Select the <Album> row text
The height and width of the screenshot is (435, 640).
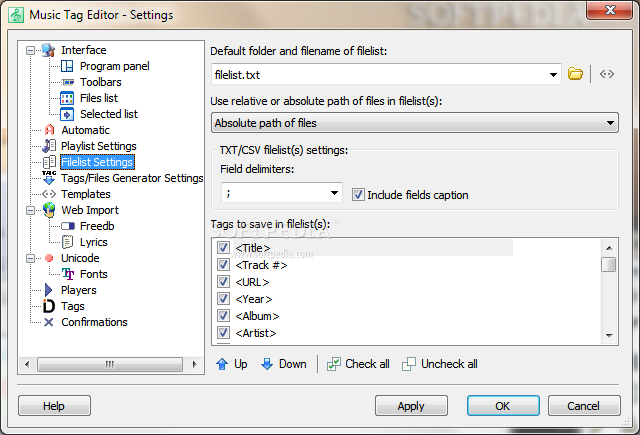(x=257, y=316)
